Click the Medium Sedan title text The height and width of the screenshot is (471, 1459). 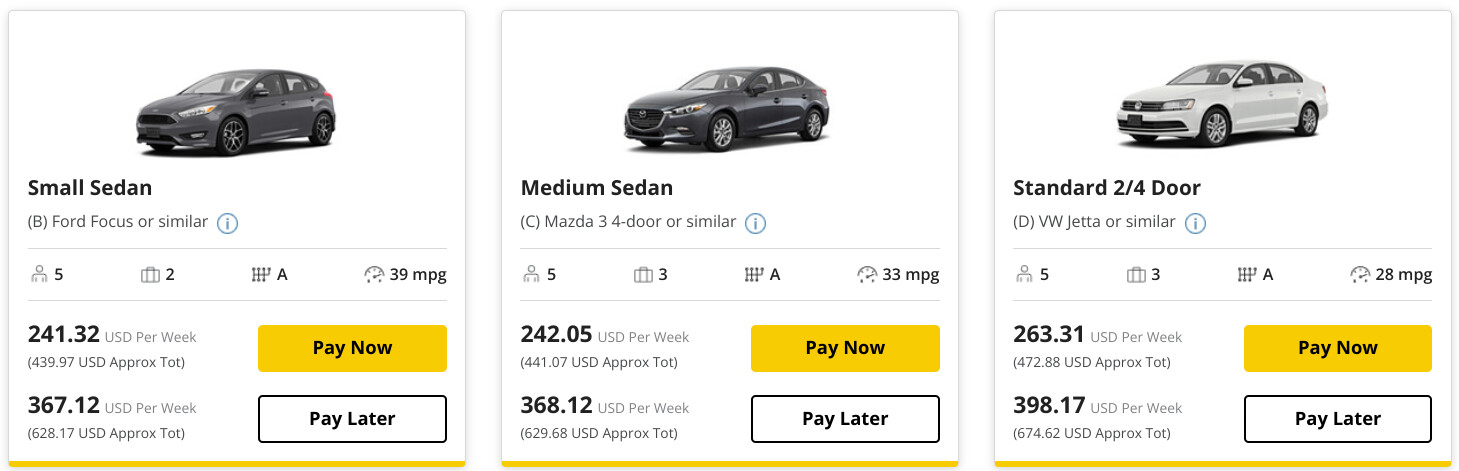coord(597,188)
